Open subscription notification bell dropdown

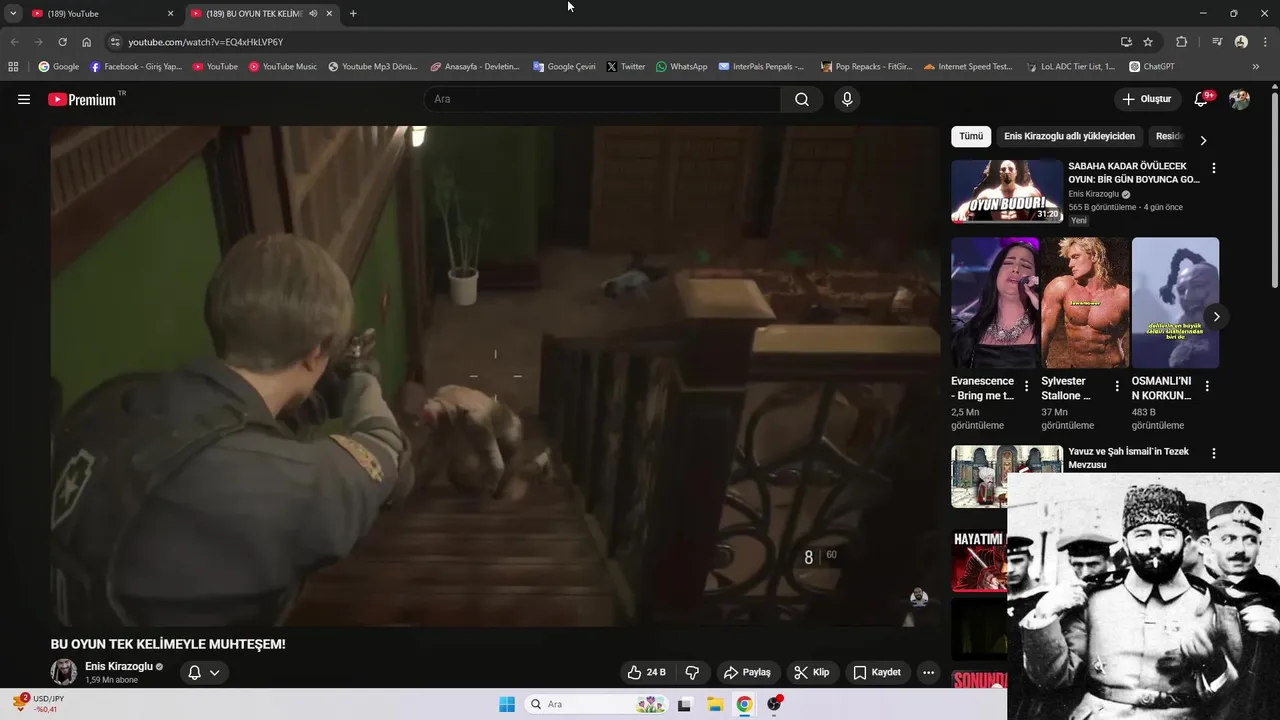(204, 672)
